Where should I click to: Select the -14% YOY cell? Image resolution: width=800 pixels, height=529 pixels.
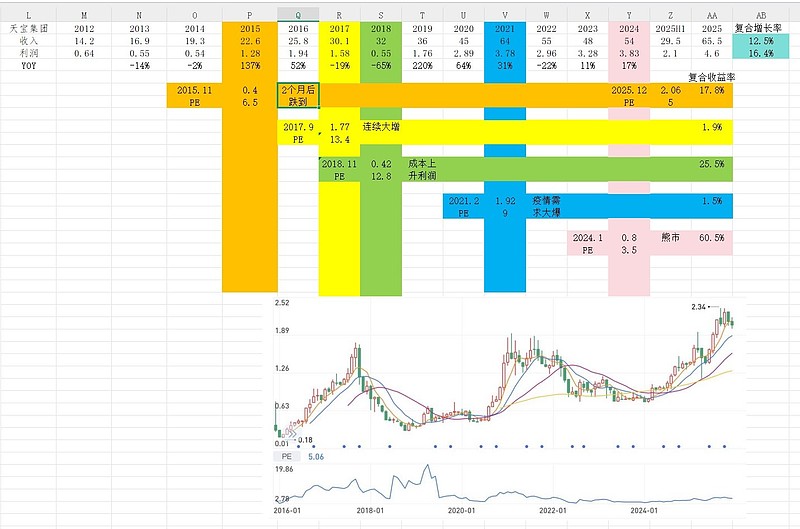tap(139, 65)
